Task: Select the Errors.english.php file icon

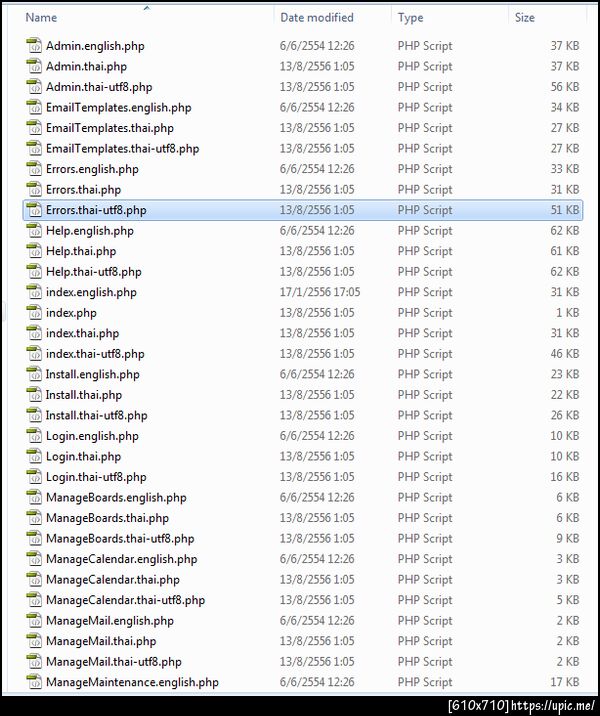Action: coord(34,169)
